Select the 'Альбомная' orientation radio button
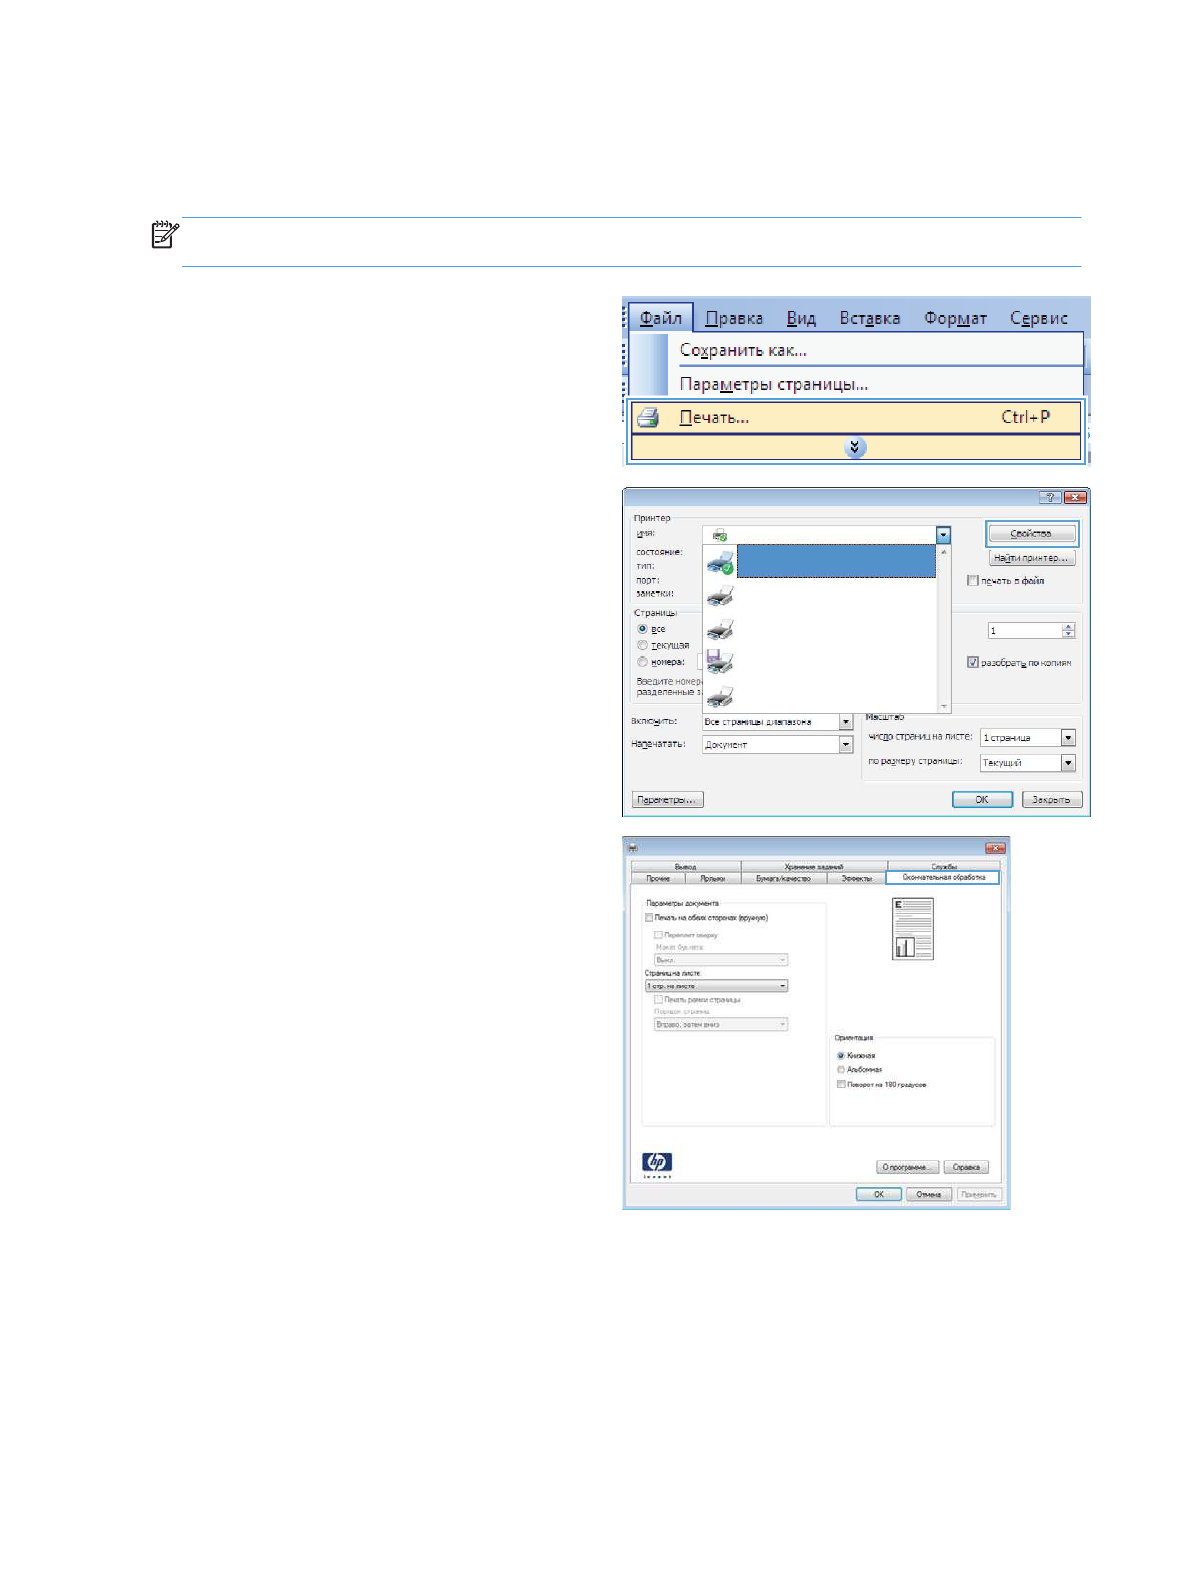This screenshot has width=1190, height=1584. coord(841,1070)
